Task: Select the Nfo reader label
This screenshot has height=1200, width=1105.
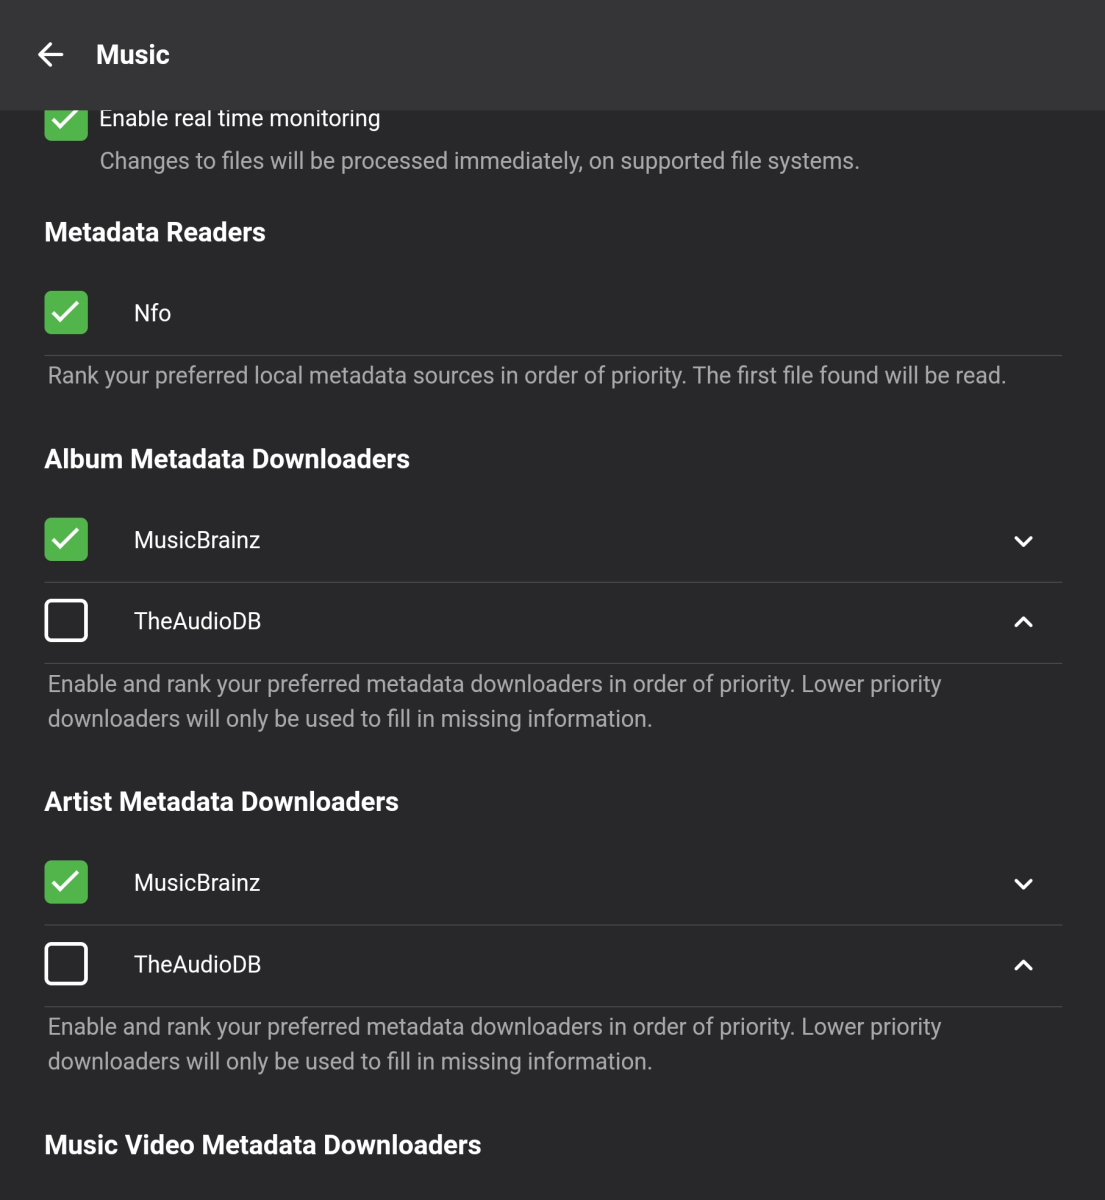Action: pyautogui.click(x=152, y=313)
